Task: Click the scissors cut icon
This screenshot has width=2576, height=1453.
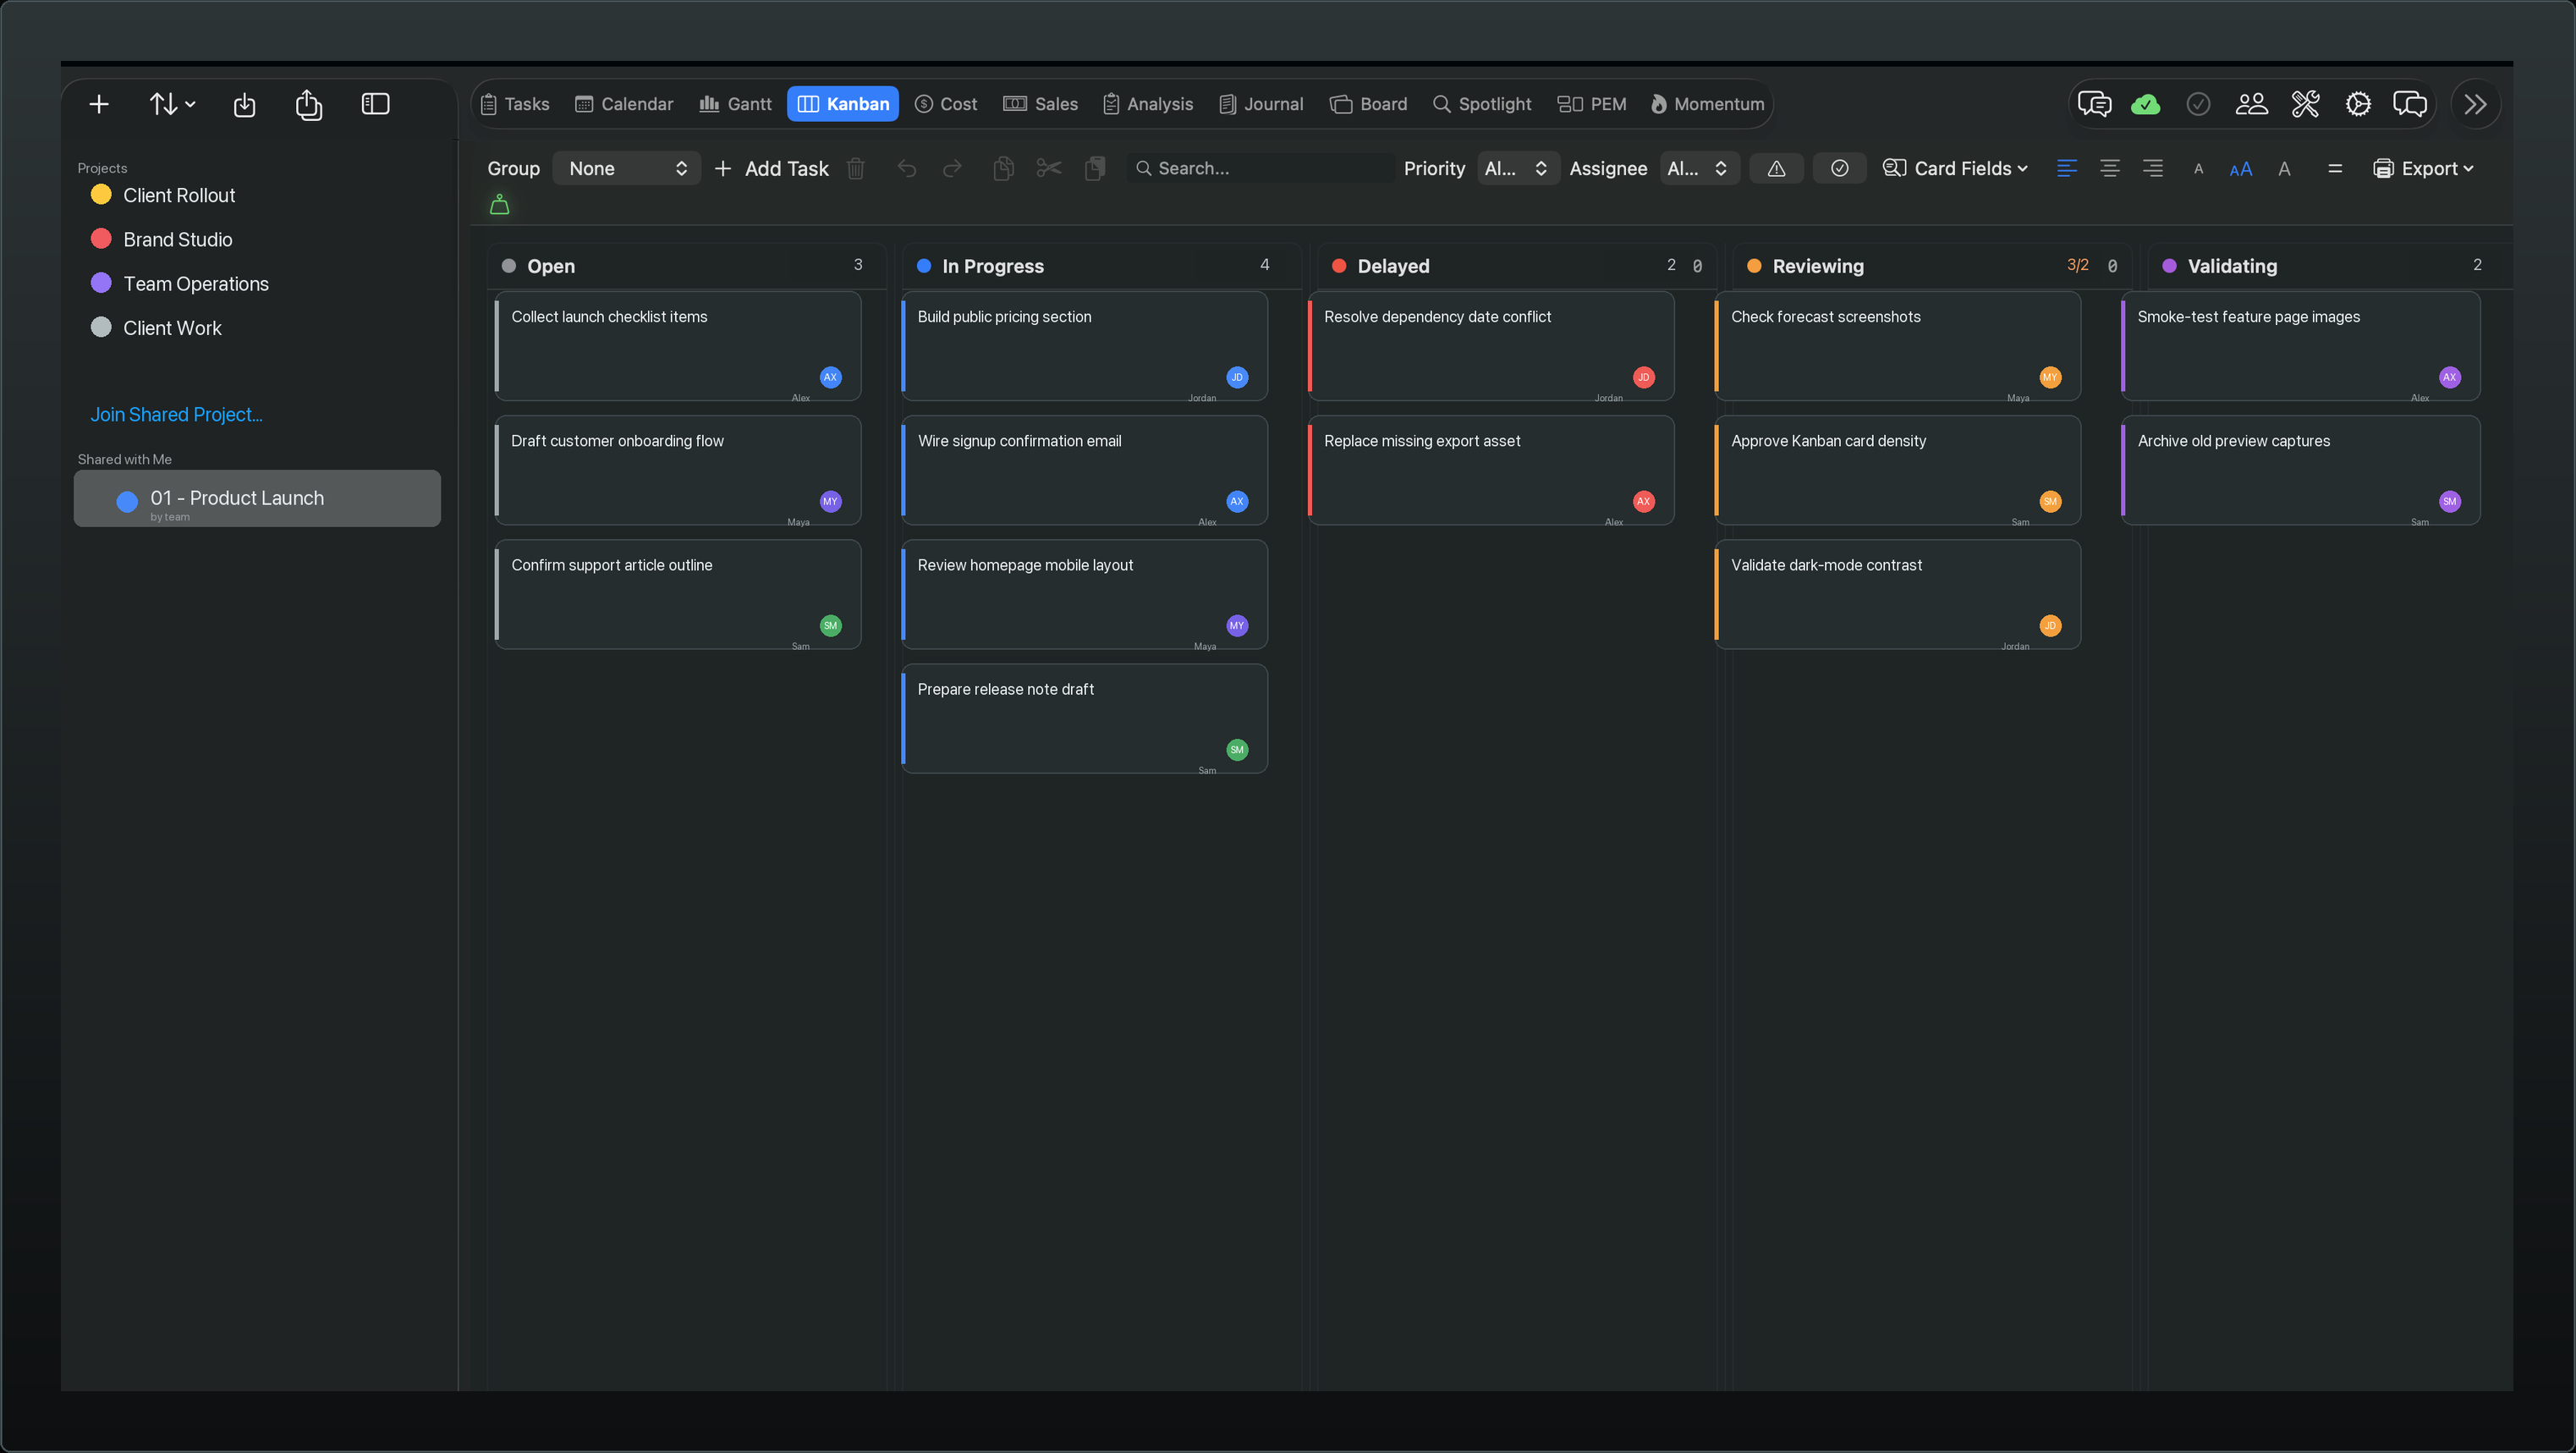Action: point(1049,168)
